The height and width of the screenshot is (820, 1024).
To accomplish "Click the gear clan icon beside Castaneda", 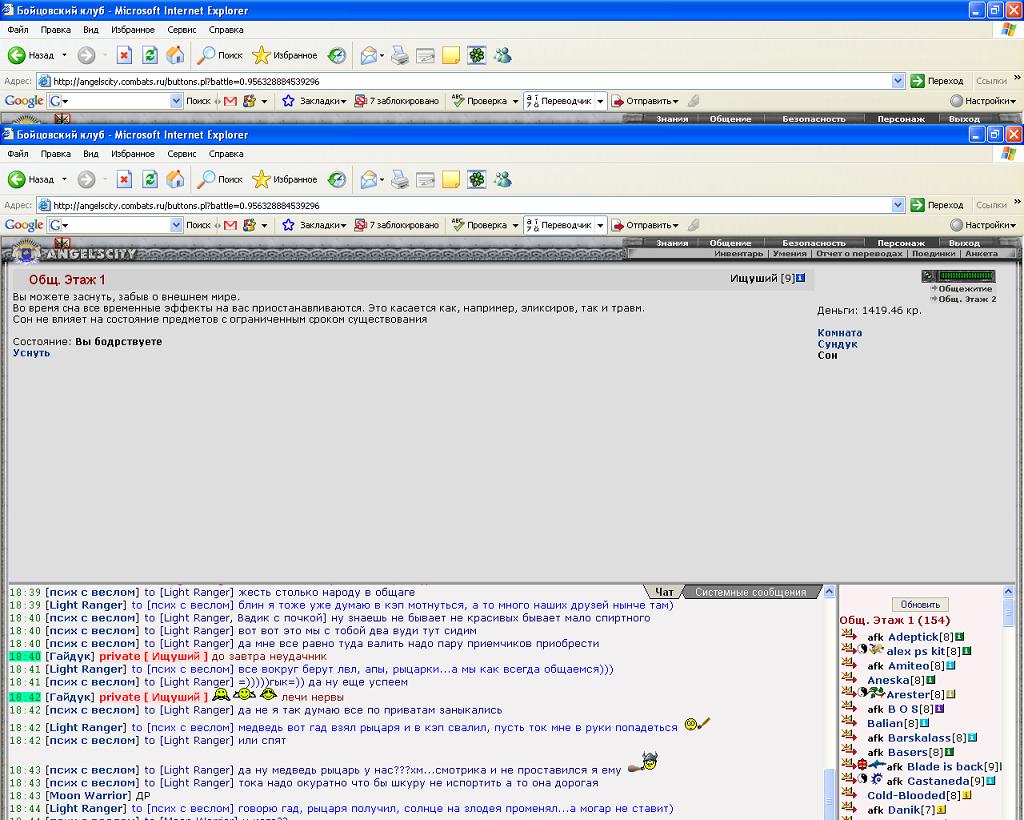I will tap(876, 778).
